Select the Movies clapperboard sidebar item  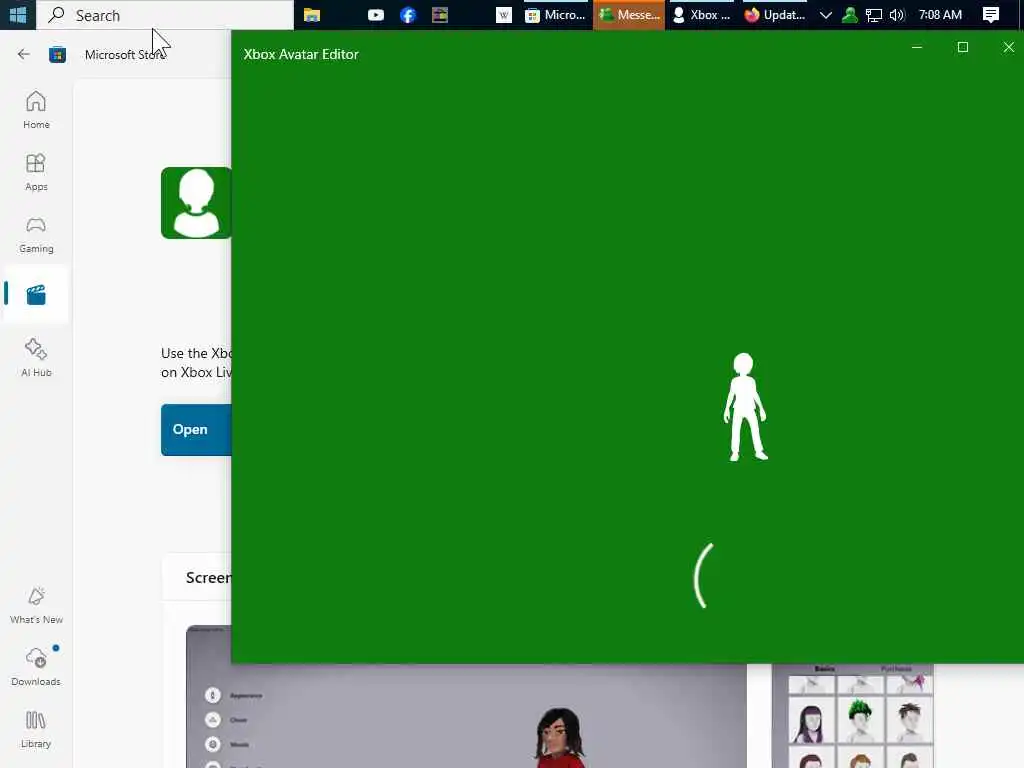36,295
